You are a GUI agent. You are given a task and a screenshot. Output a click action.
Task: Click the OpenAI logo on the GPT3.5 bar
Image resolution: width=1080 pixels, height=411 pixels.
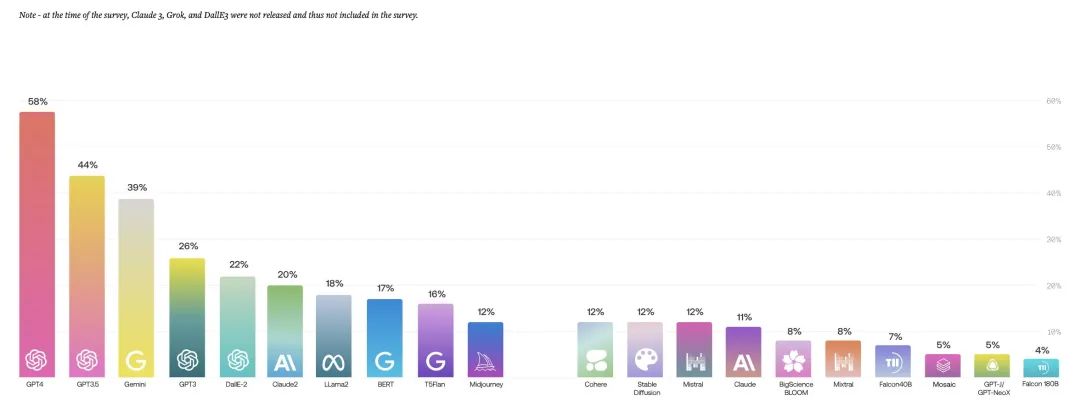coord(87,359)
